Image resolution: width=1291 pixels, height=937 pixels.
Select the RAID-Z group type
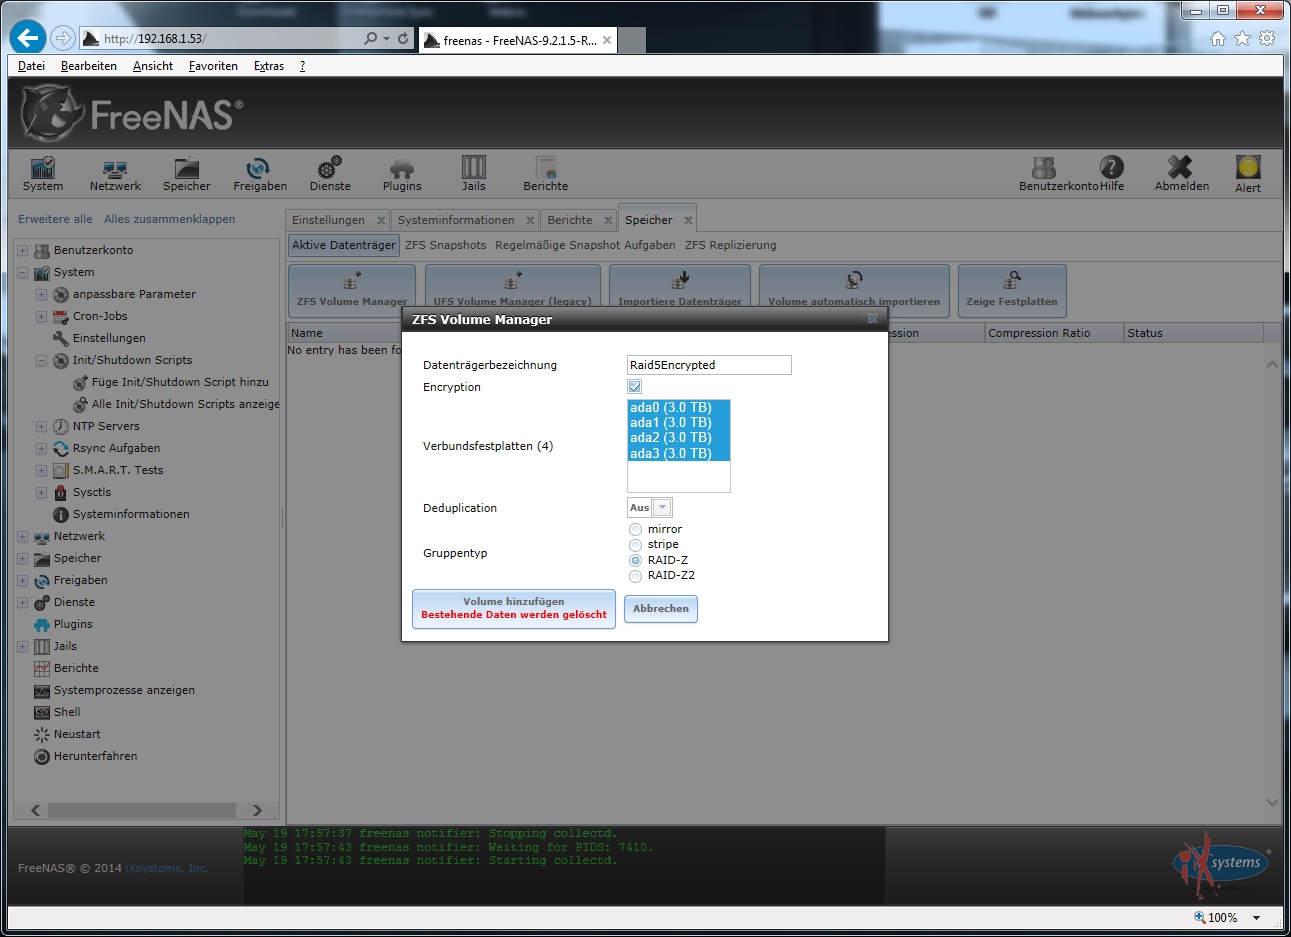635,560
